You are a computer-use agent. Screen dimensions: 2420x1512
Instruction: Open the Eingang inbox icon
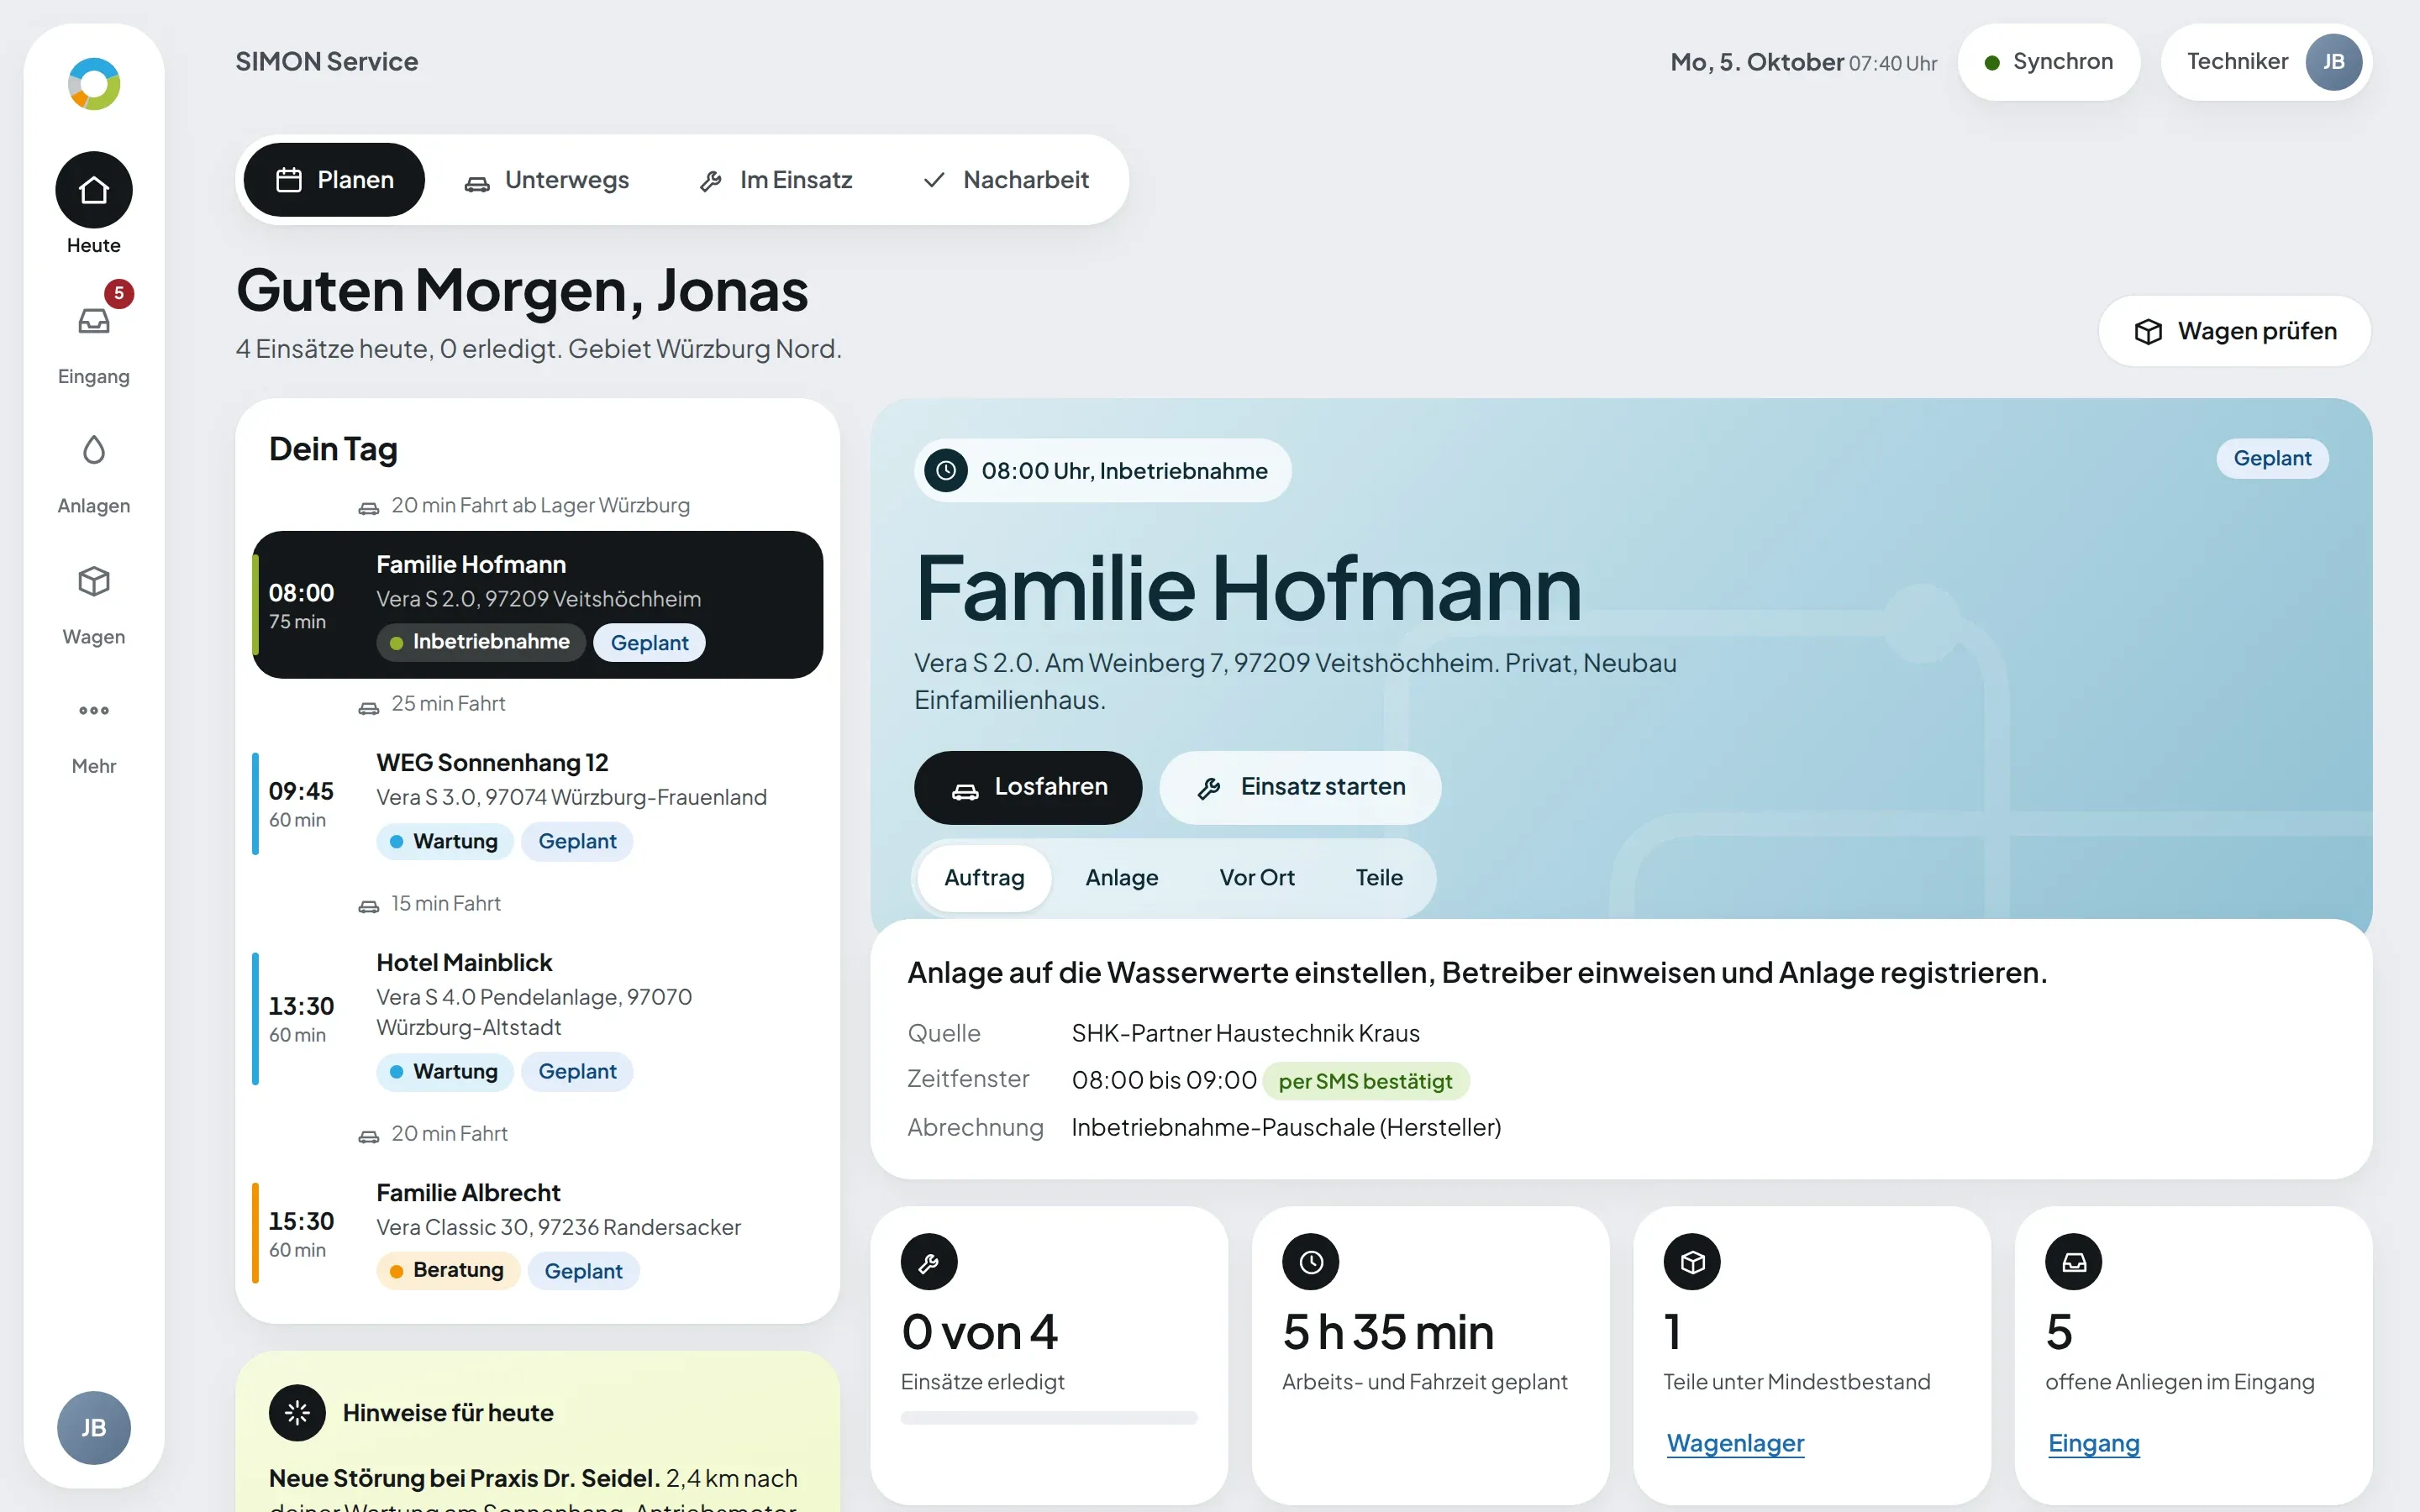pos(94,321)
